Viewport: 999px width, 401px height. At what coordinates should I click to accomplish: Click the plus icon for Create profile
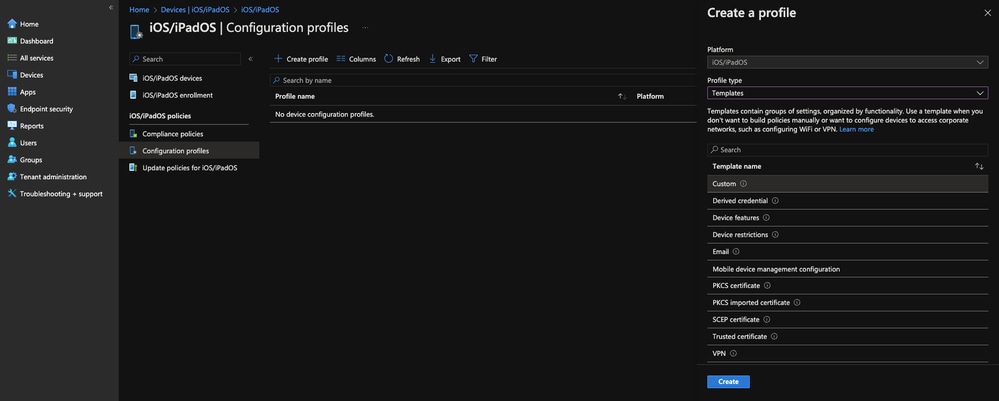click(x=278, y=59)
